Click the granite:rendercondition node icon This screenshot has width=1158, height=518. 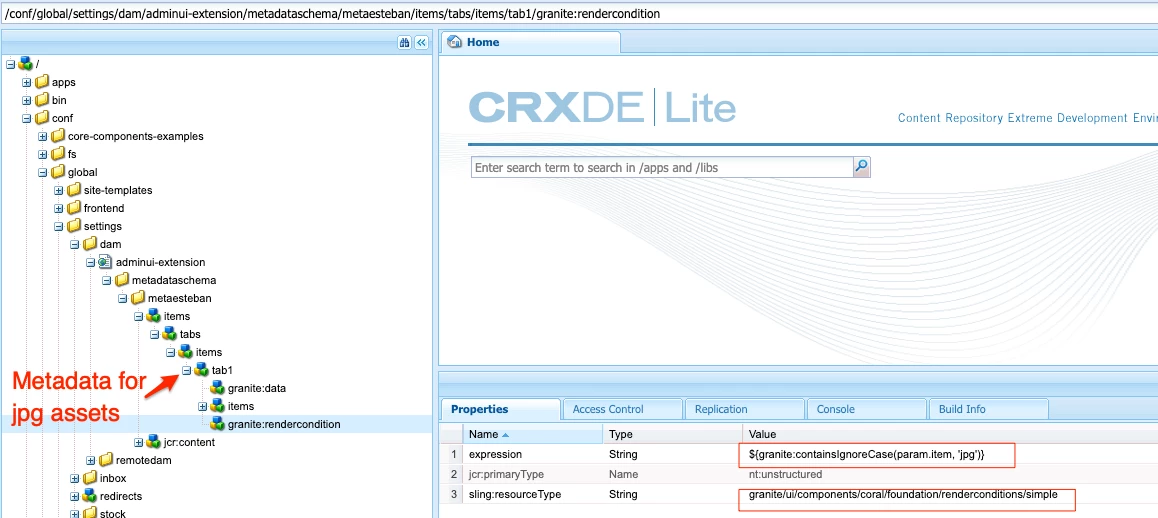[218, 424]
